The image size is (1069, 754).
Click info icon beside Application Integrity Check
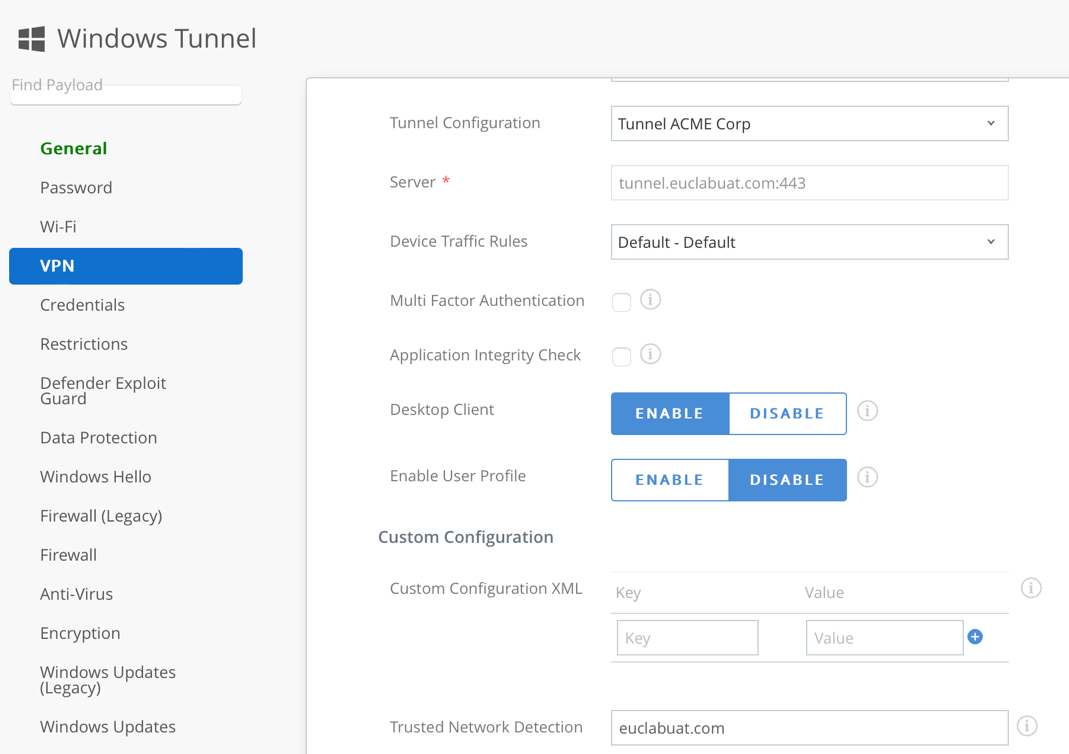click(x=650, y=354)
